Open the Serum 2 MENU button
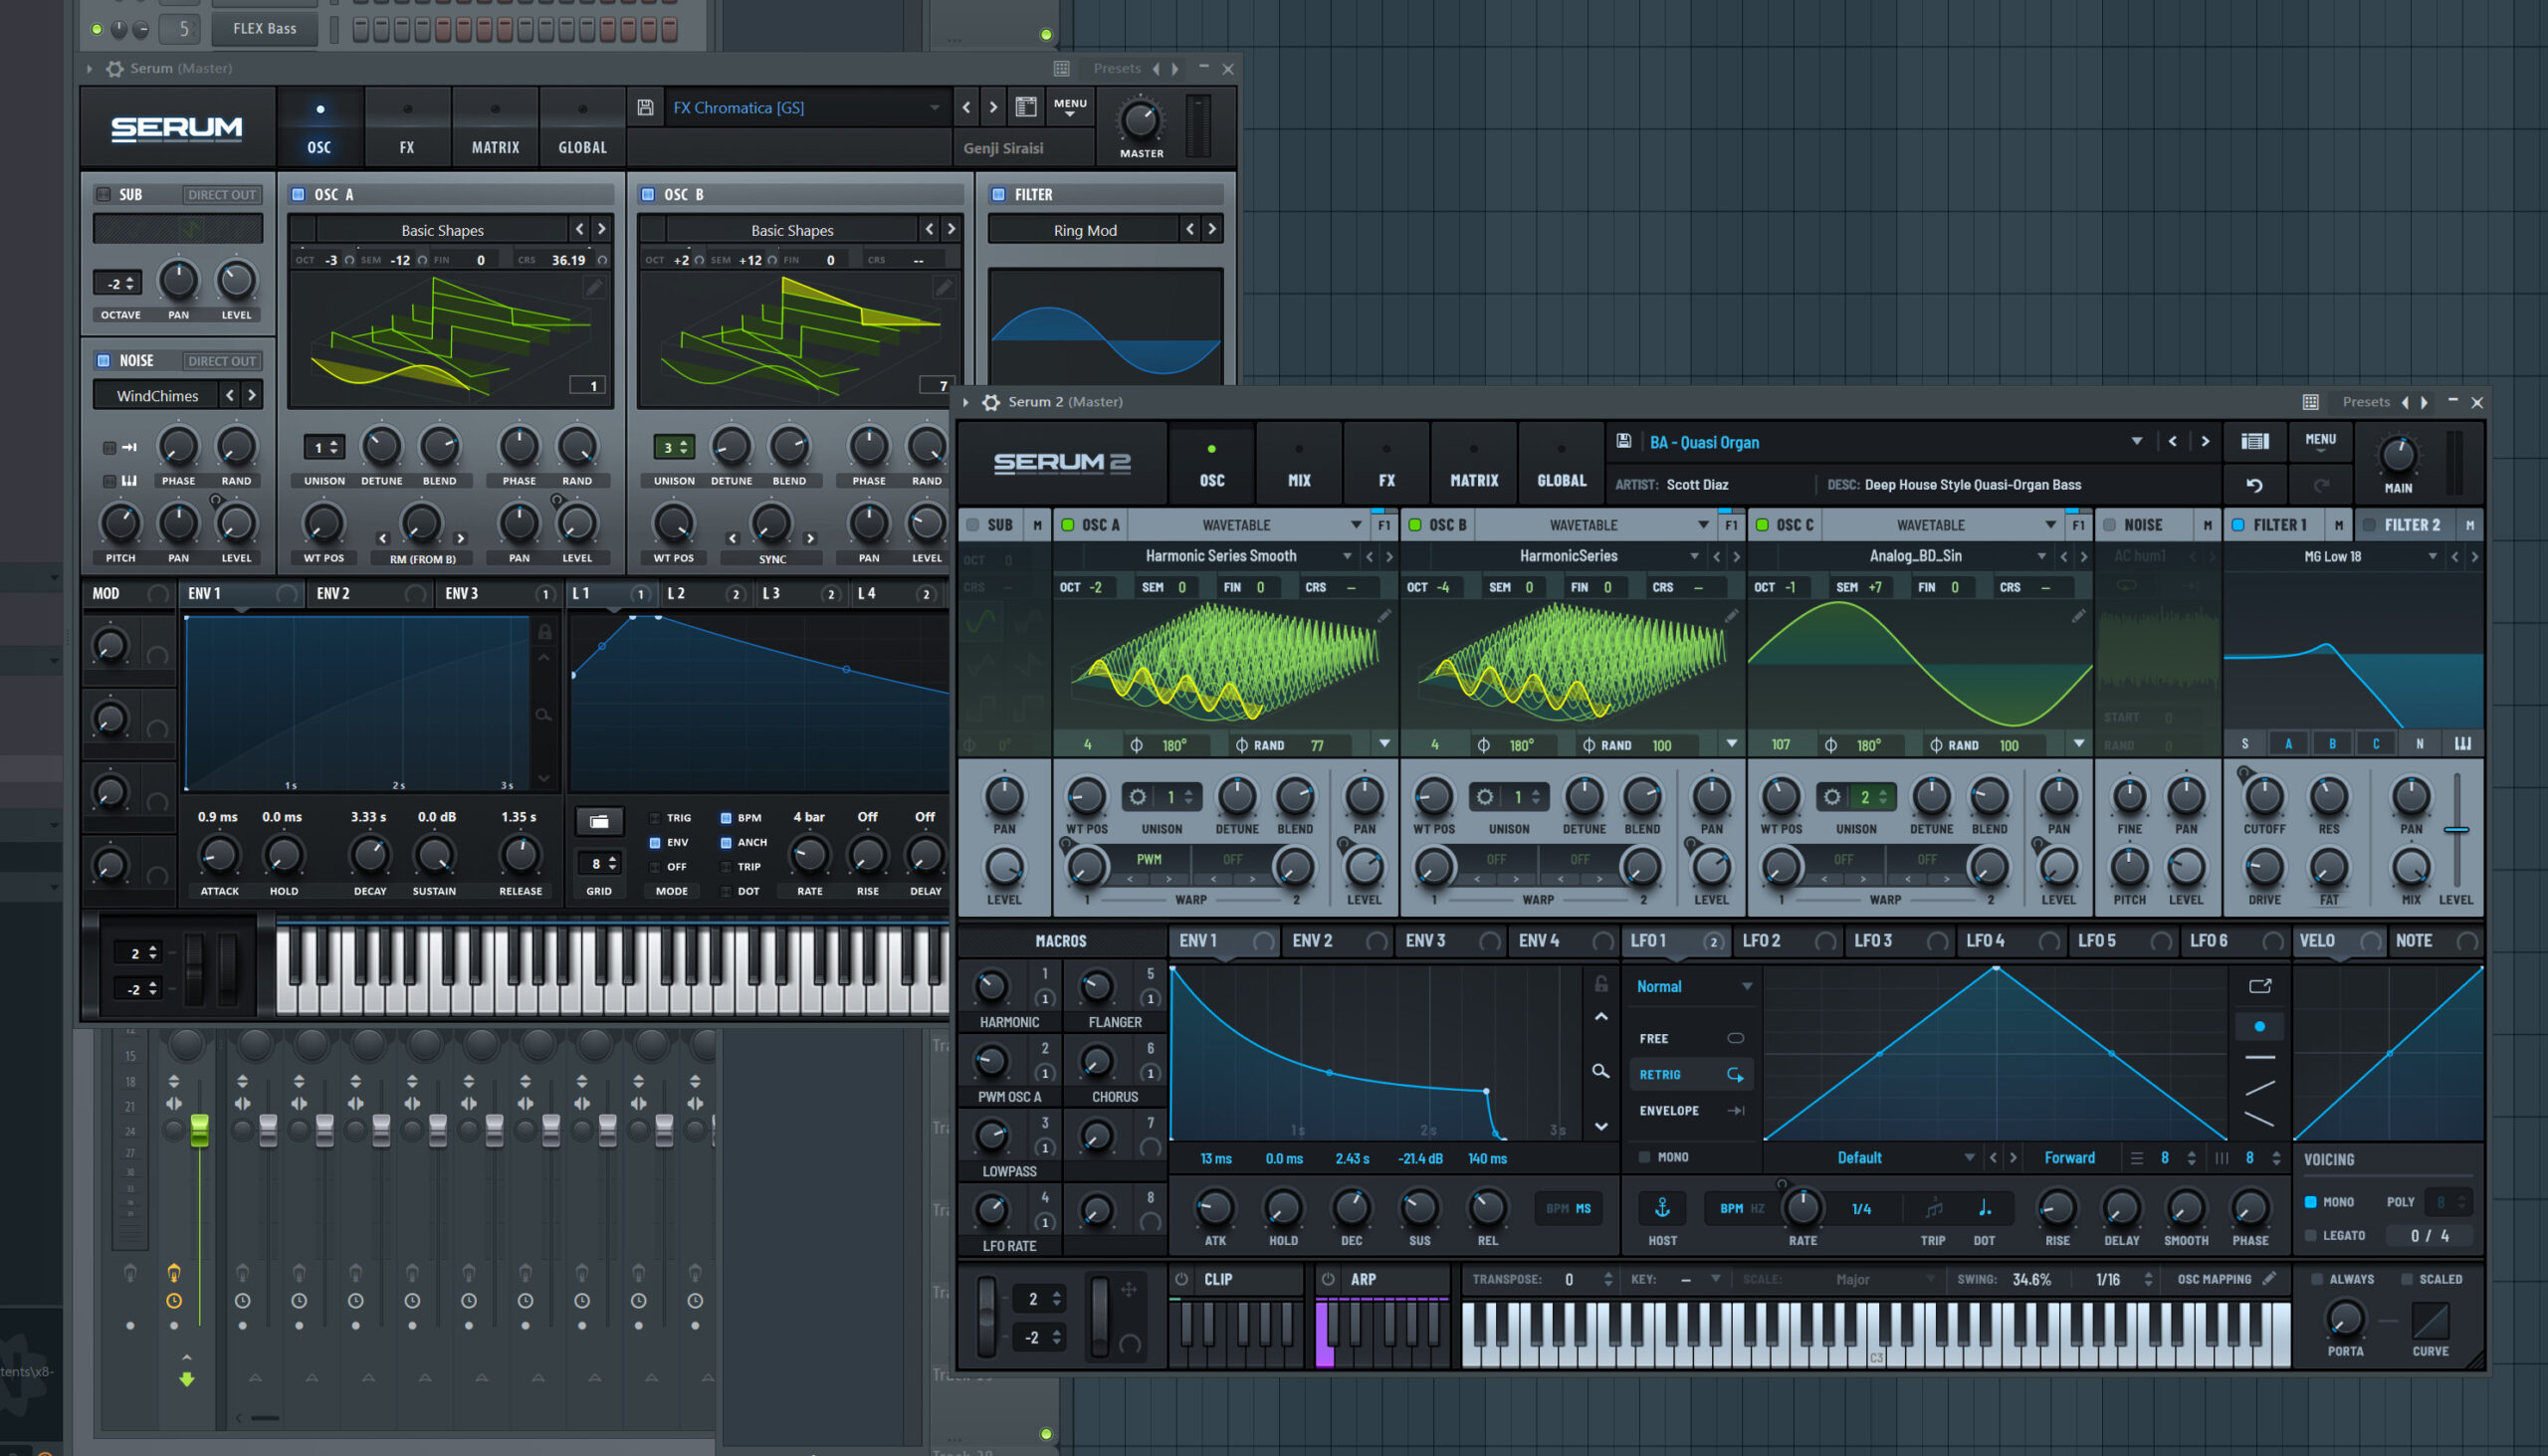This screenshot has height=1456, width=2548. [x=2320, y=441]
